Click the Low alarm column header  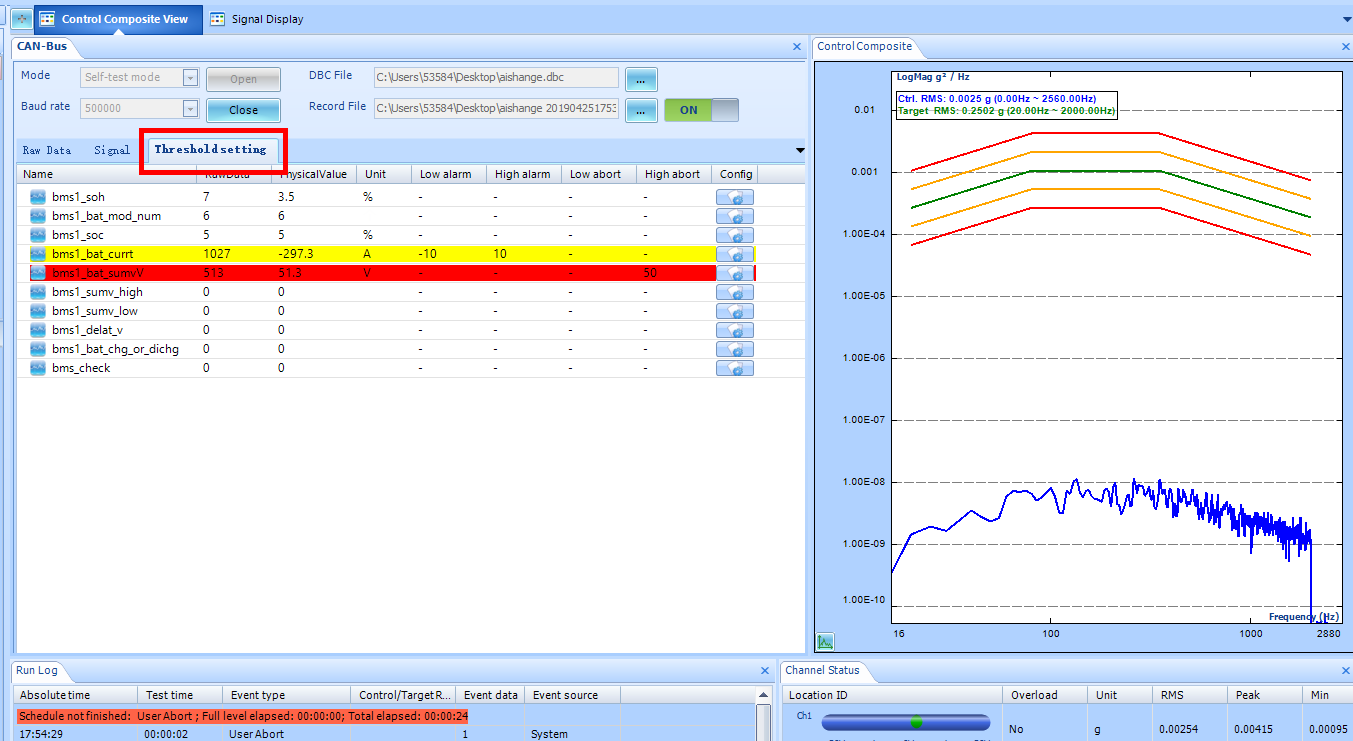[x=449, y=174]
